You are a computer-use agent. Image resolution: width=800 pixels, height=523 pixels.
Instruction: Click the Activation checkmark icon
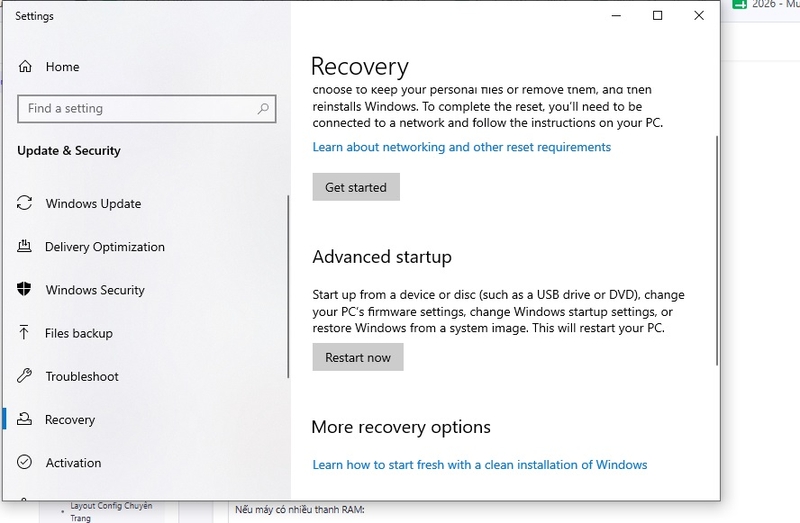click(x=24, y=462)
